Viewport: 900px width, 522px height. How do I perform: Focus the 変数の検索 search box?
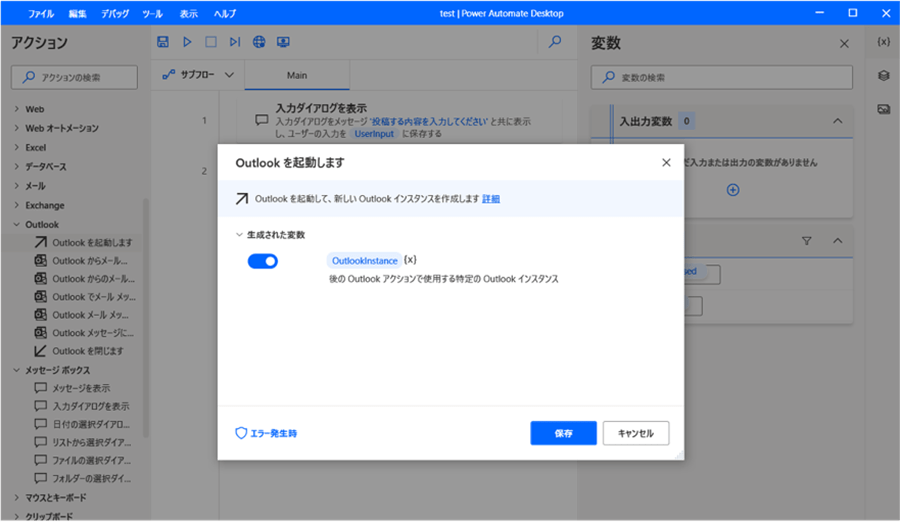click(x=721, y=78)
